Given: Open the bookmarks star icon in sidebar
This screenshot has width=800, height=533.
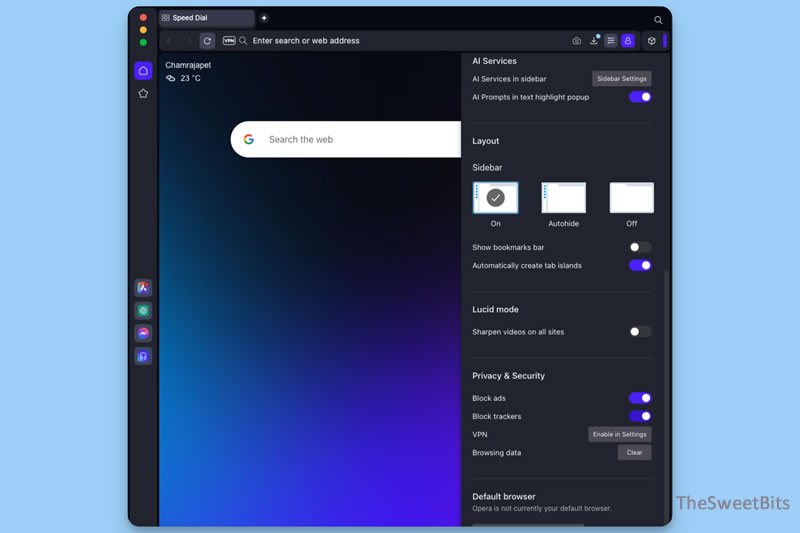Looking at the screenshot, I should 143,93.
